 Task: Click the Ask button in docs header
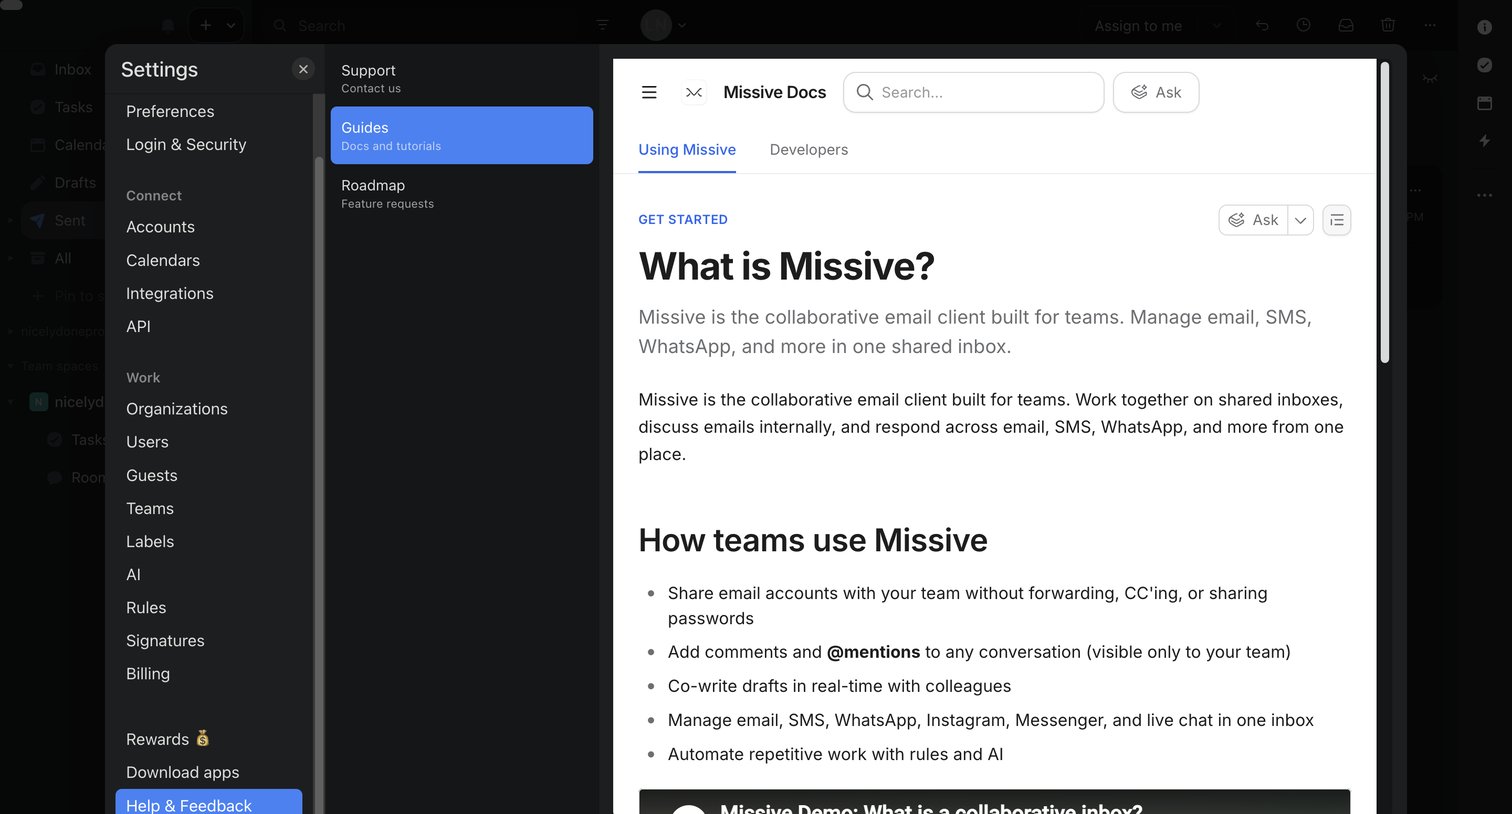(1156, 92)
